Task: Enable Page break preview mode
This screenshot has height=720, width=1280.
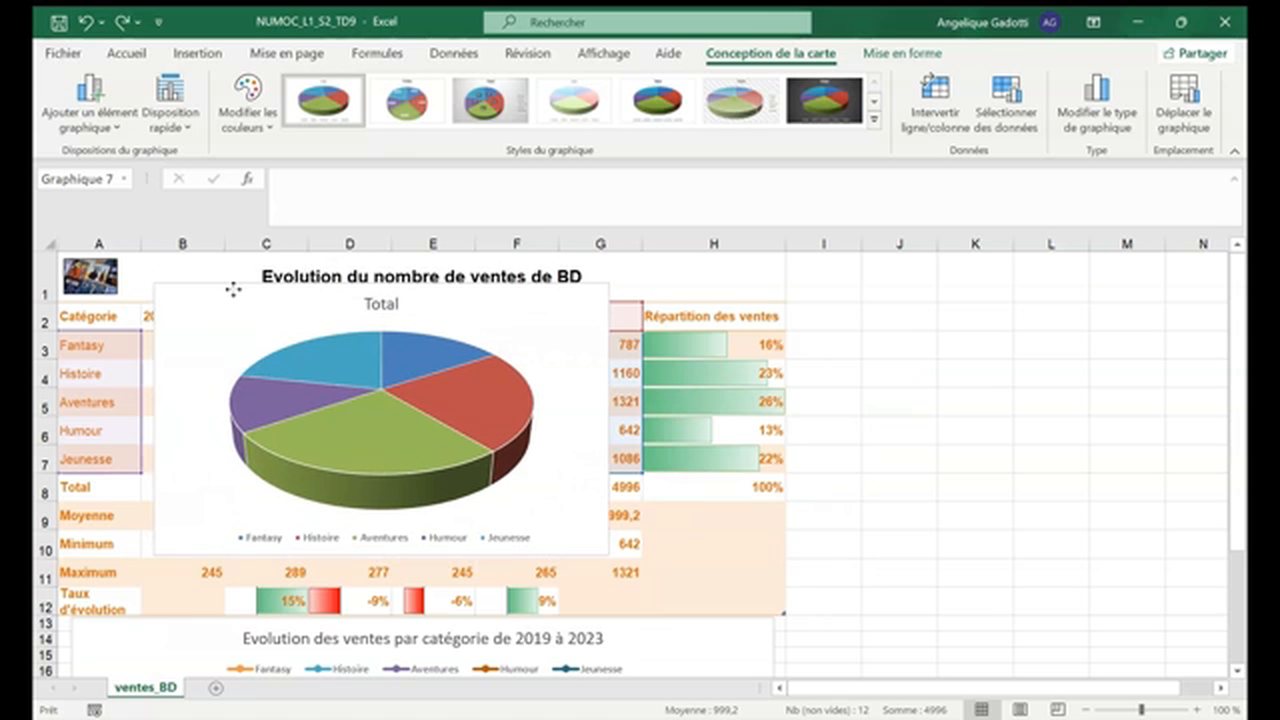Action: [1057, 709]
